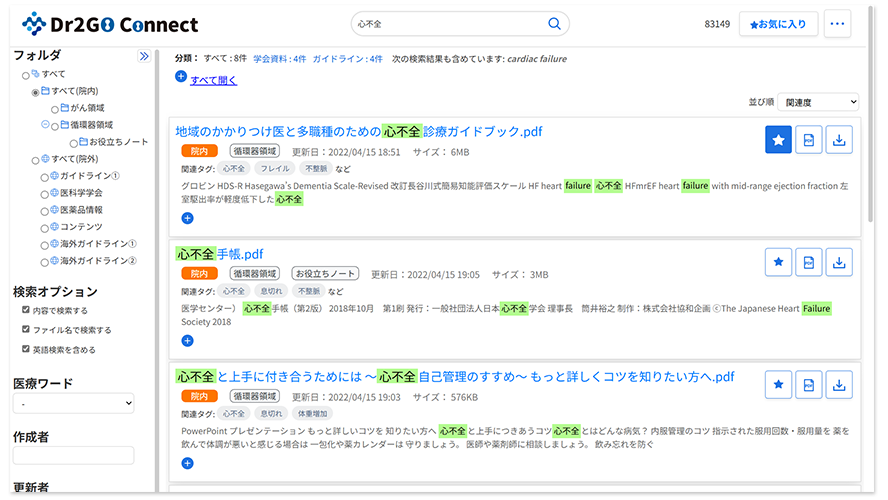Favorite 心不全手帳.pdf with the star
The image size is (888, 500).
click(x=778, y=262)
